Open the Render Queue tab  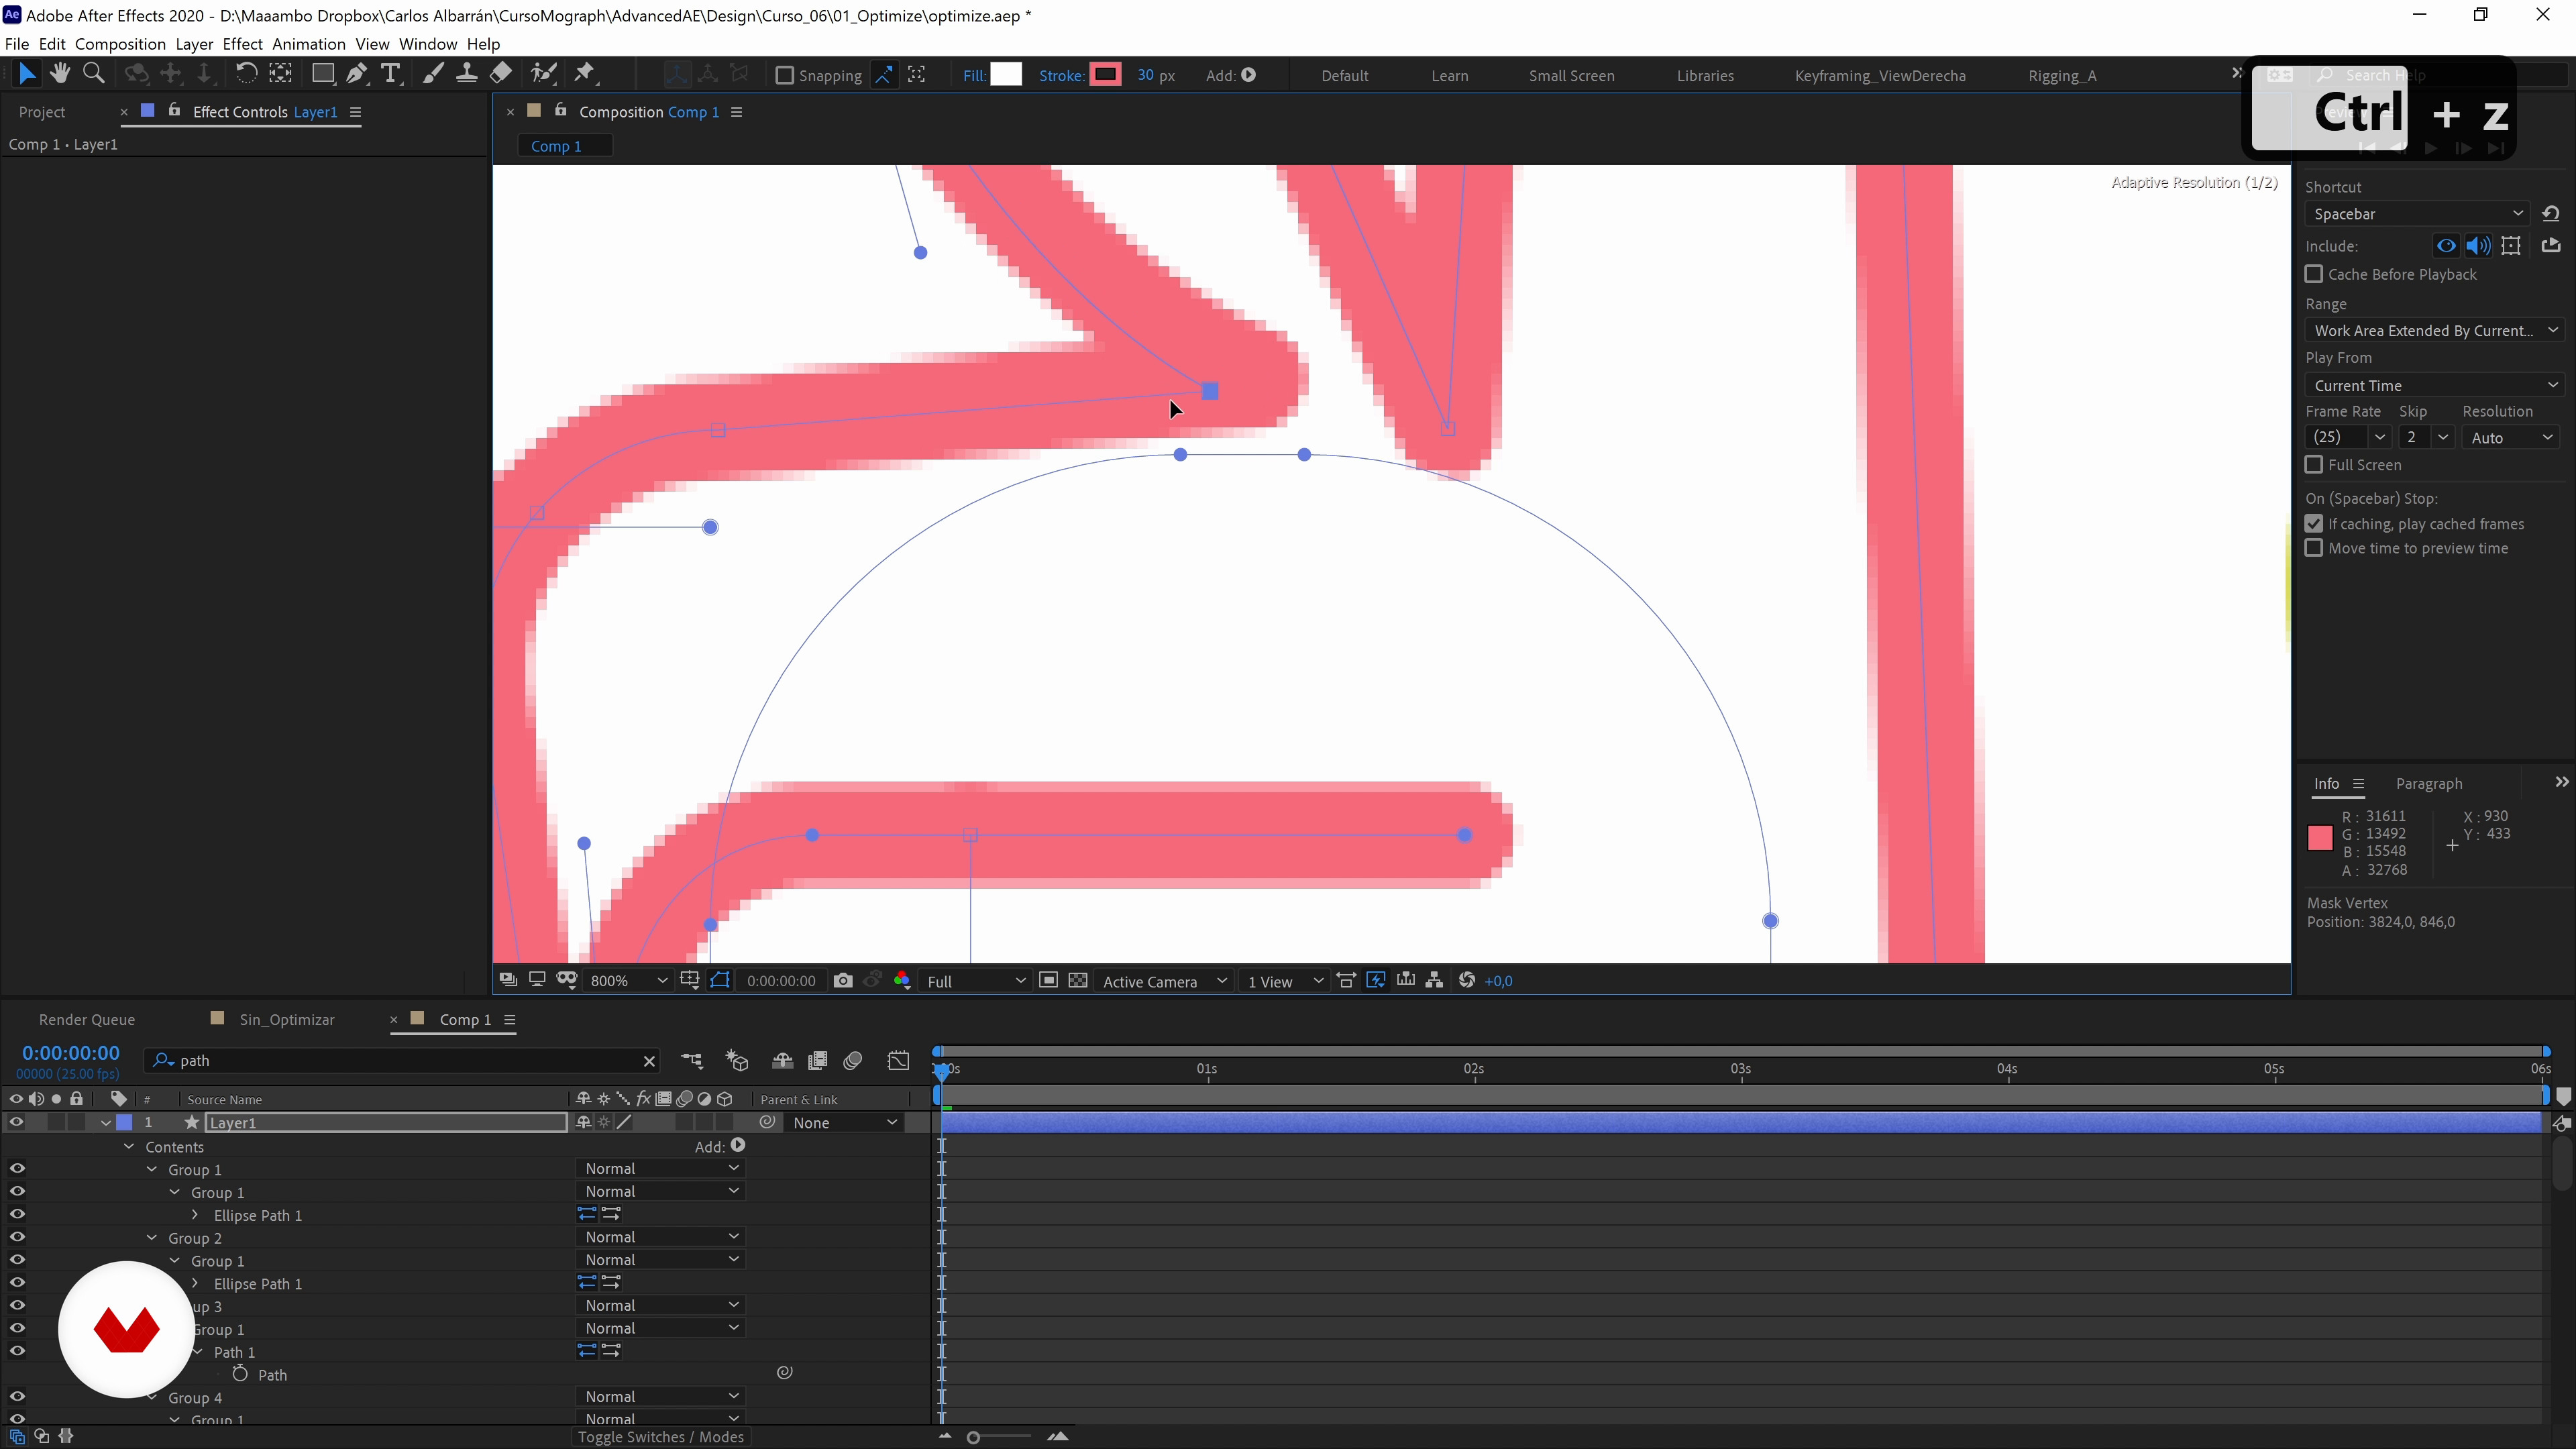87,1020
